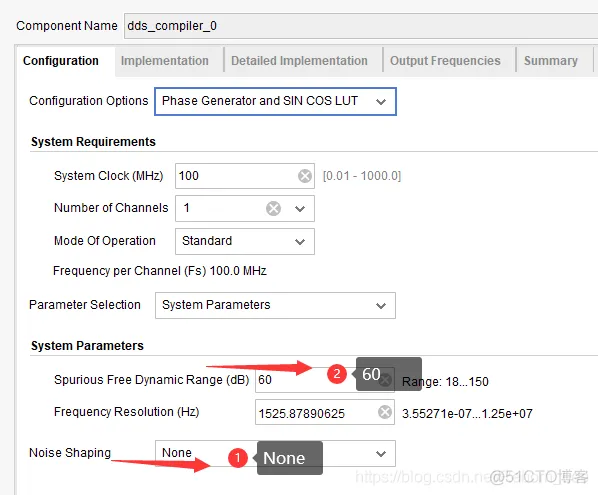Viewport: 598px width, 495px height.
Task: Switch to the Summary tab
Action: (551, 61)
